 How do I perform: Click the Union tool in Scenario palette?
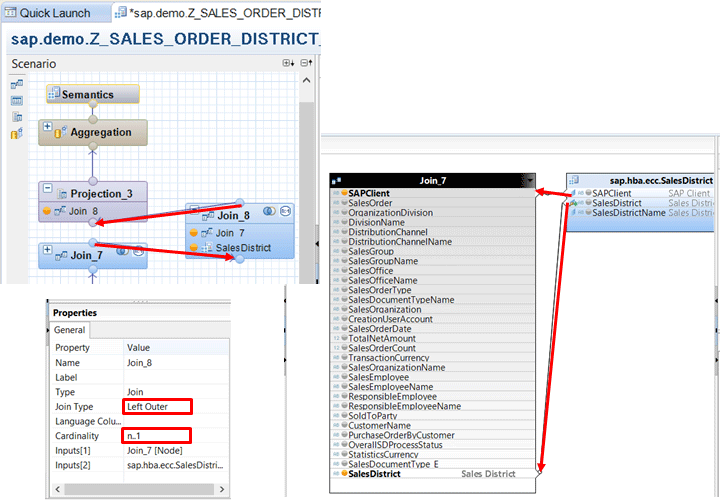pyautogui.click(x=16, y=100)
